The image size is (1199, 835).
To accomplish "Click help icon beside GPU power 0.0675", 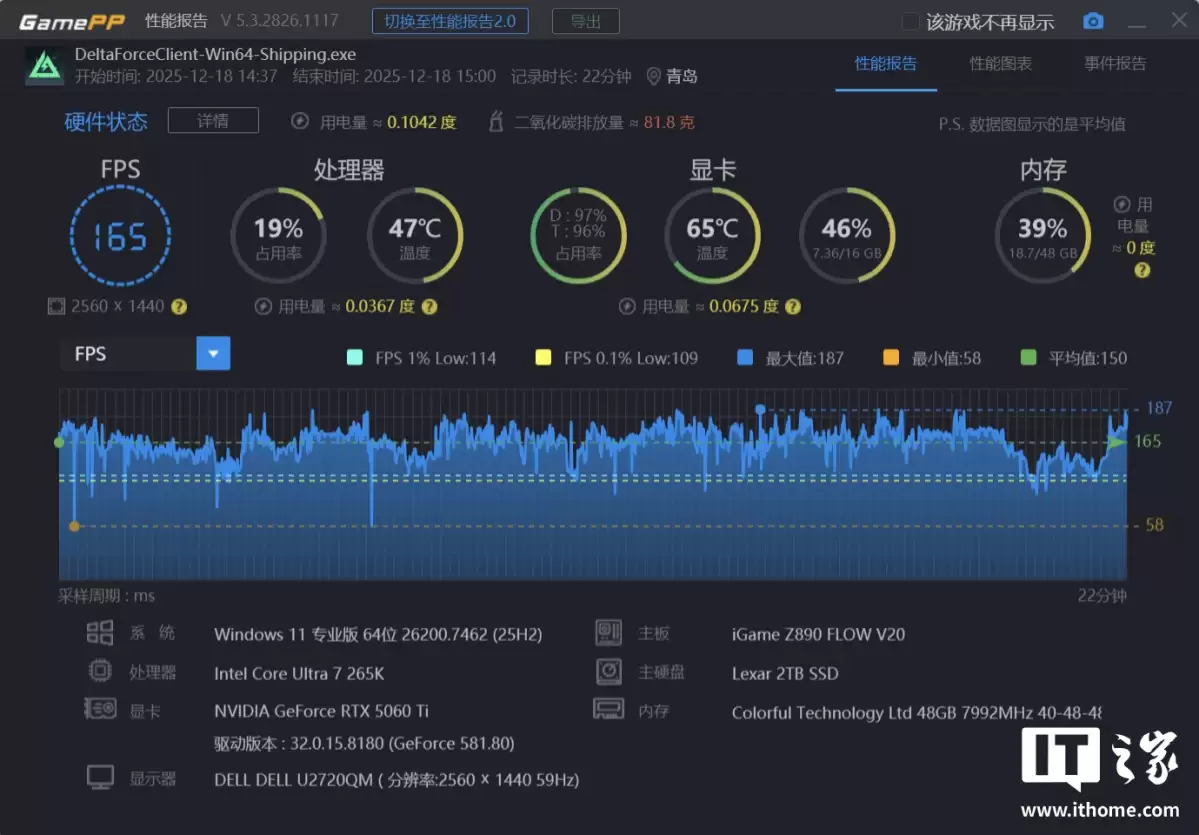I will pos(792,307).
